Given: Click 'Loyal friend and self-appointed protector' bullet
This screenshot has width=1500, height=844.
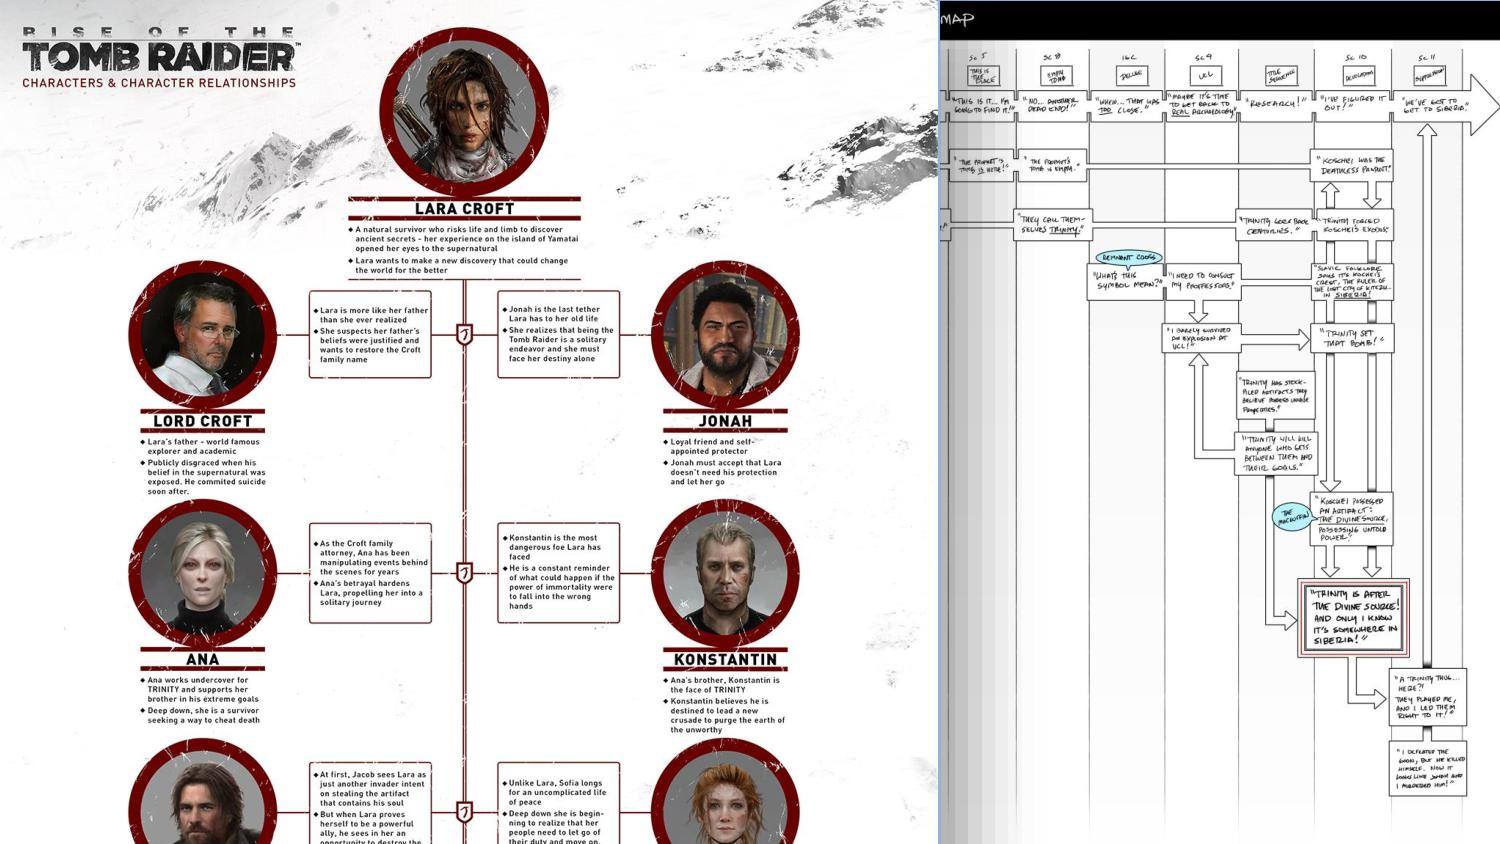Looking at the screenshot, I should tap(712, 446).
